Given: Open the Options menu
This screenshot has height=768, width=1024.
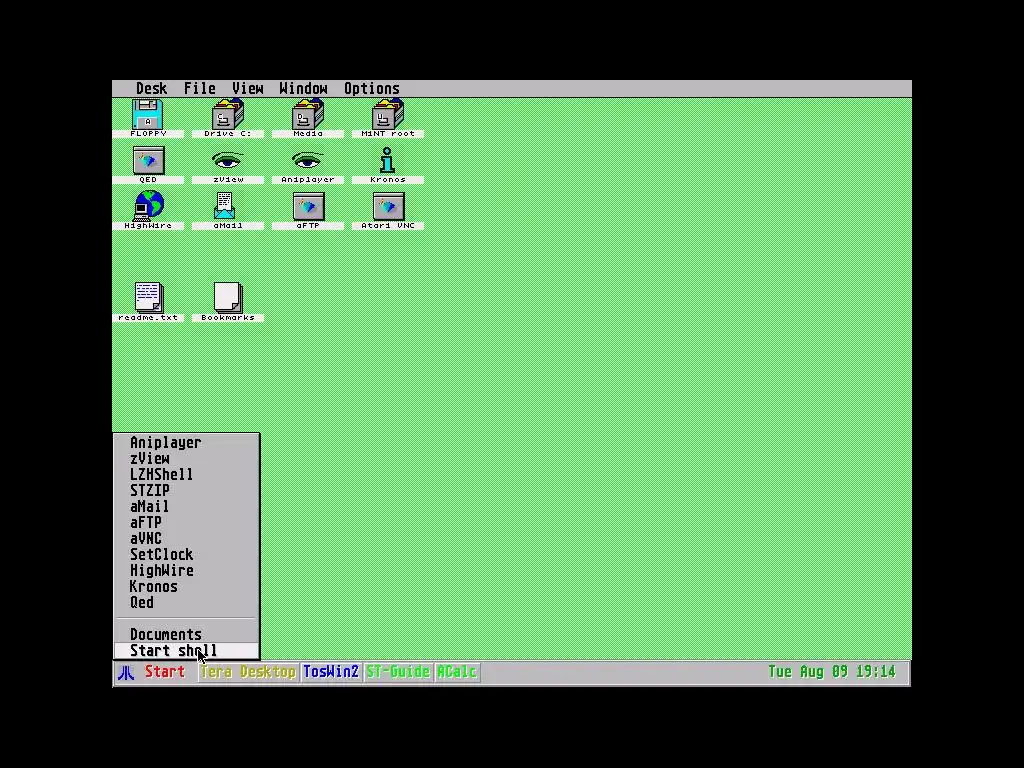Looking at the screenshot, I should [x=372, y=88].
